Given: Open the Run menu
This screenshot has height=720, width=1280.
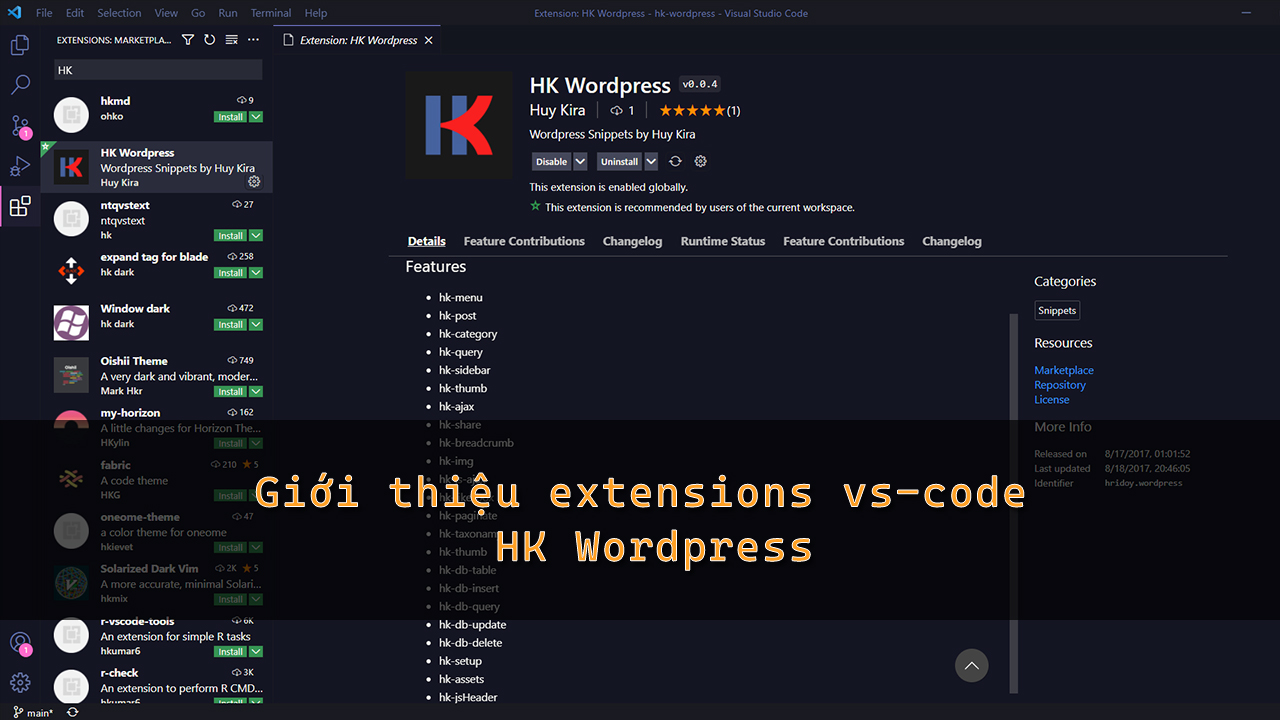Looking at the screenshot, I should tap(228, 13).
